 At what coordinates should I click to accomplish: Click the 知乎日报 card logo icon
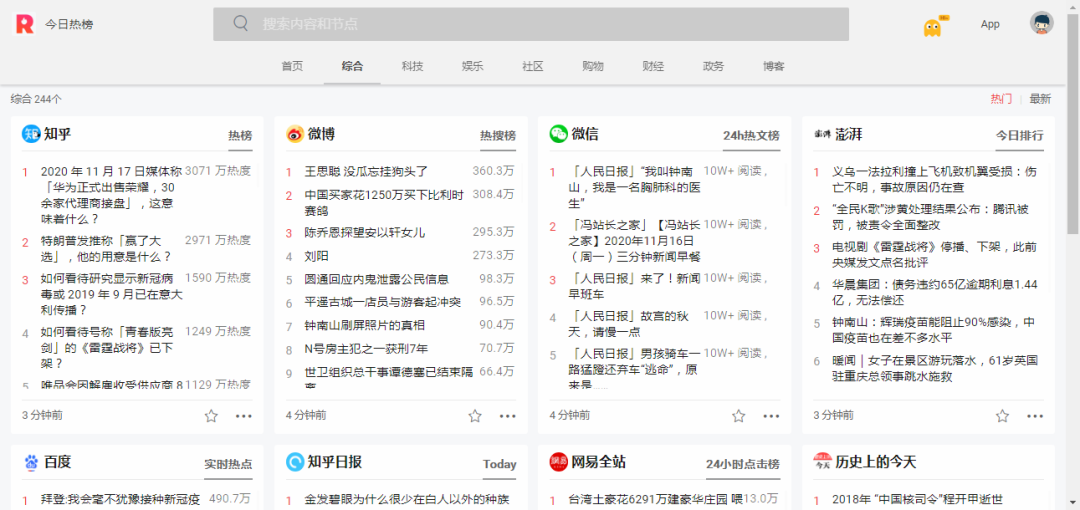[x=295, y=462]
